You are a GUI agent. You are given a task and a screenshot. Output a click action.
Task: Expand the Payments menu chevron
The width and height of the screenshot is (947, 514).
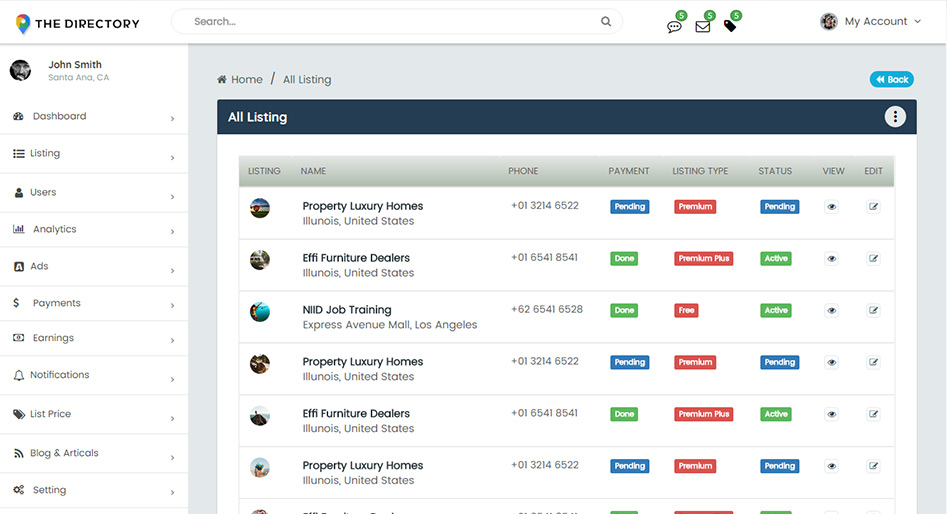pyautogui.click(x=172, y=305)
